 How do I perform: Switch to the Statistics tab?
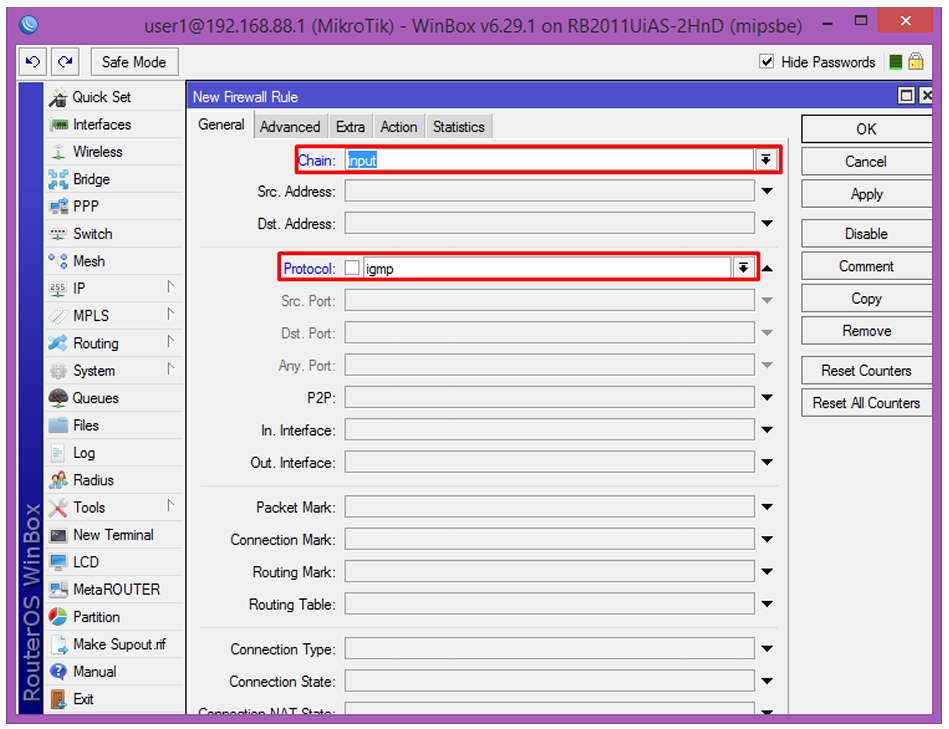pos(459,126)
